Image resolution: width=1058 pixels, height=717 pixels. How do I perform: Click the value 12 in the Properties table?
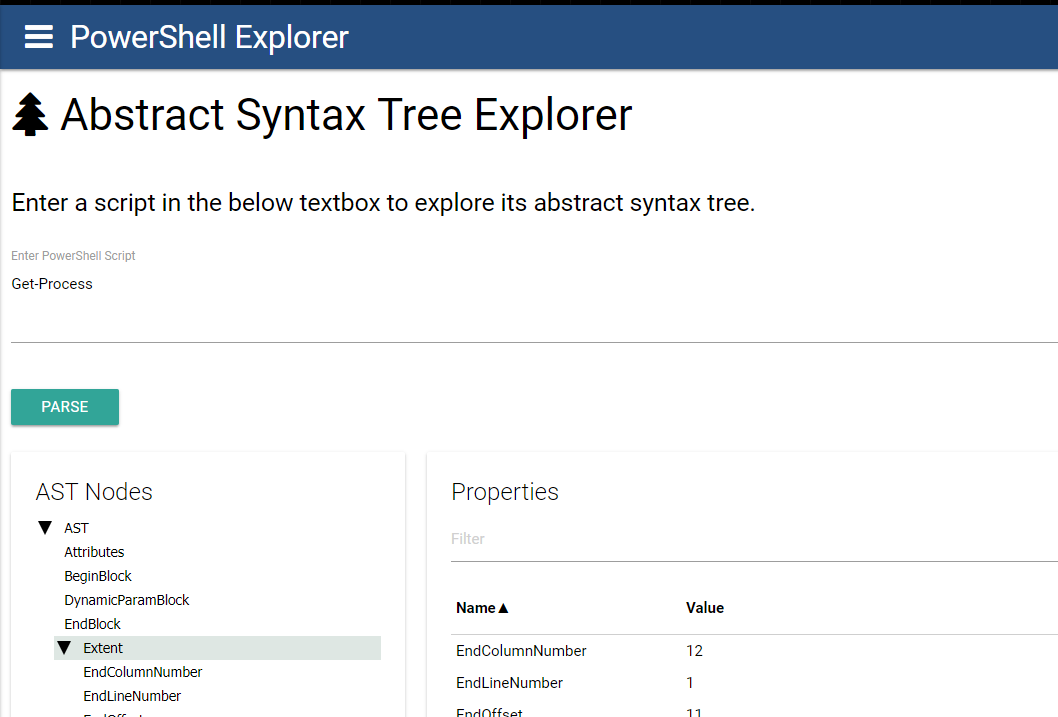click(x=694, y=651)
